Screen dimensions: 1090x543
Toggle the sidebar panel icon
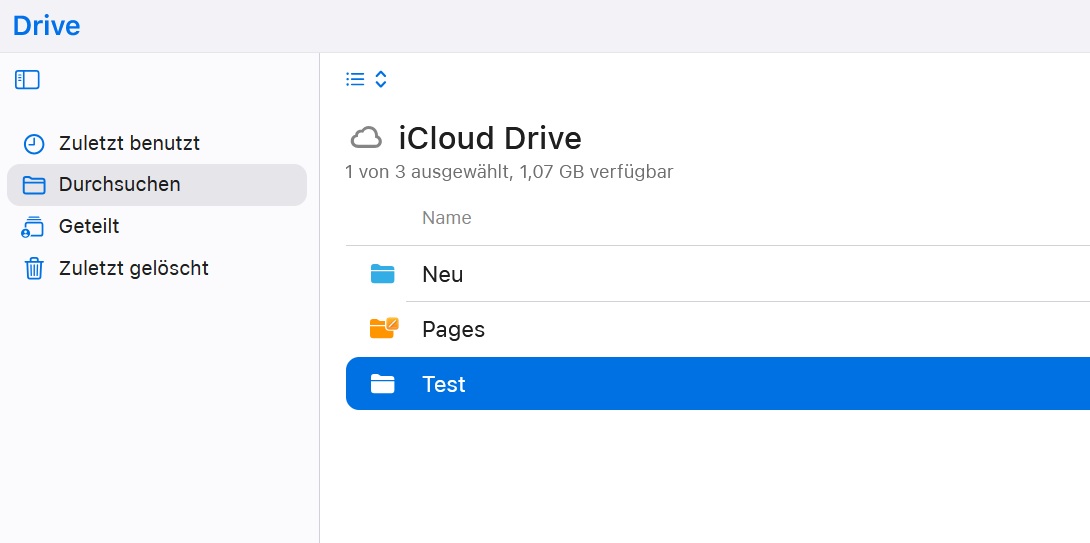27,80
